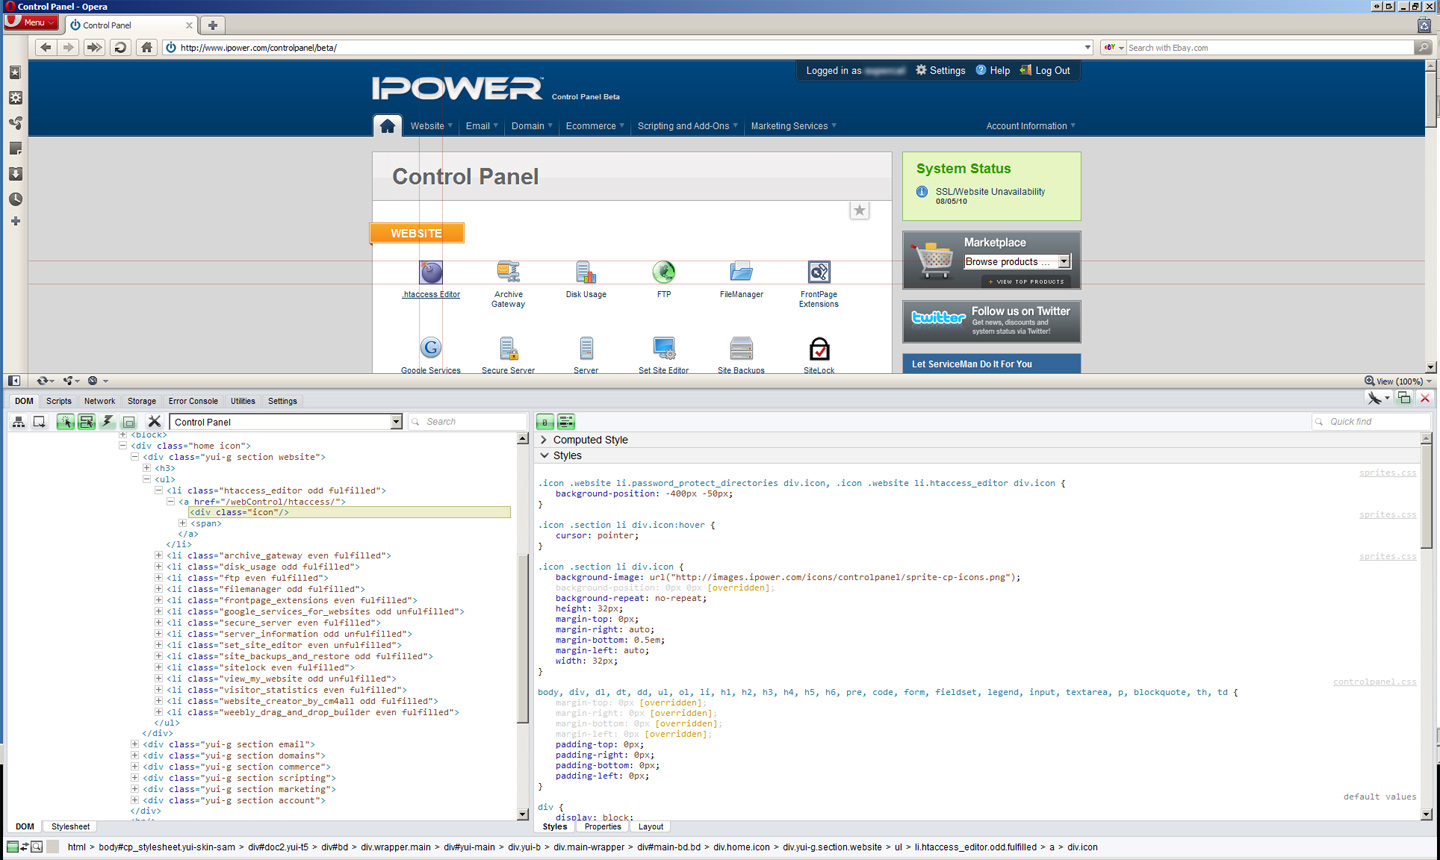Screen dimensions: 1440x860
Task: Open the Site Backups icon
Action: pos(741,348)
